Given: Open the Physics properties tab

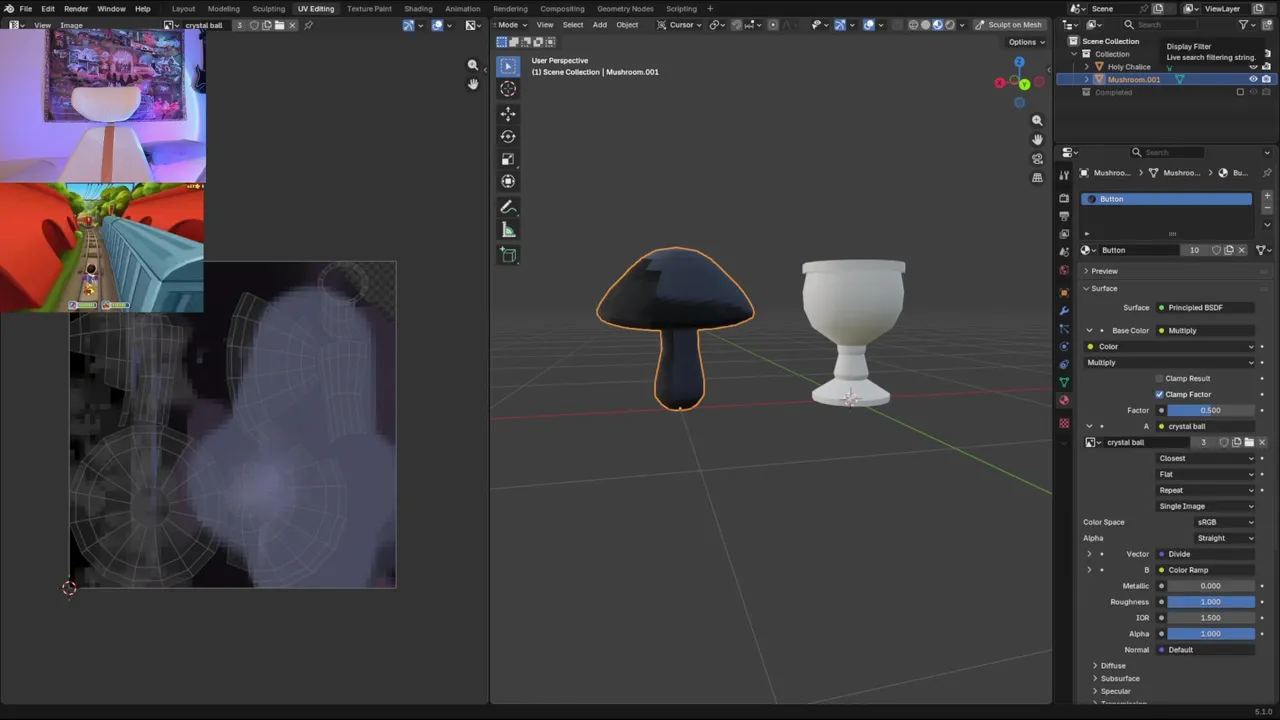Looking at the screenshot, I should tap(1064, 346).
